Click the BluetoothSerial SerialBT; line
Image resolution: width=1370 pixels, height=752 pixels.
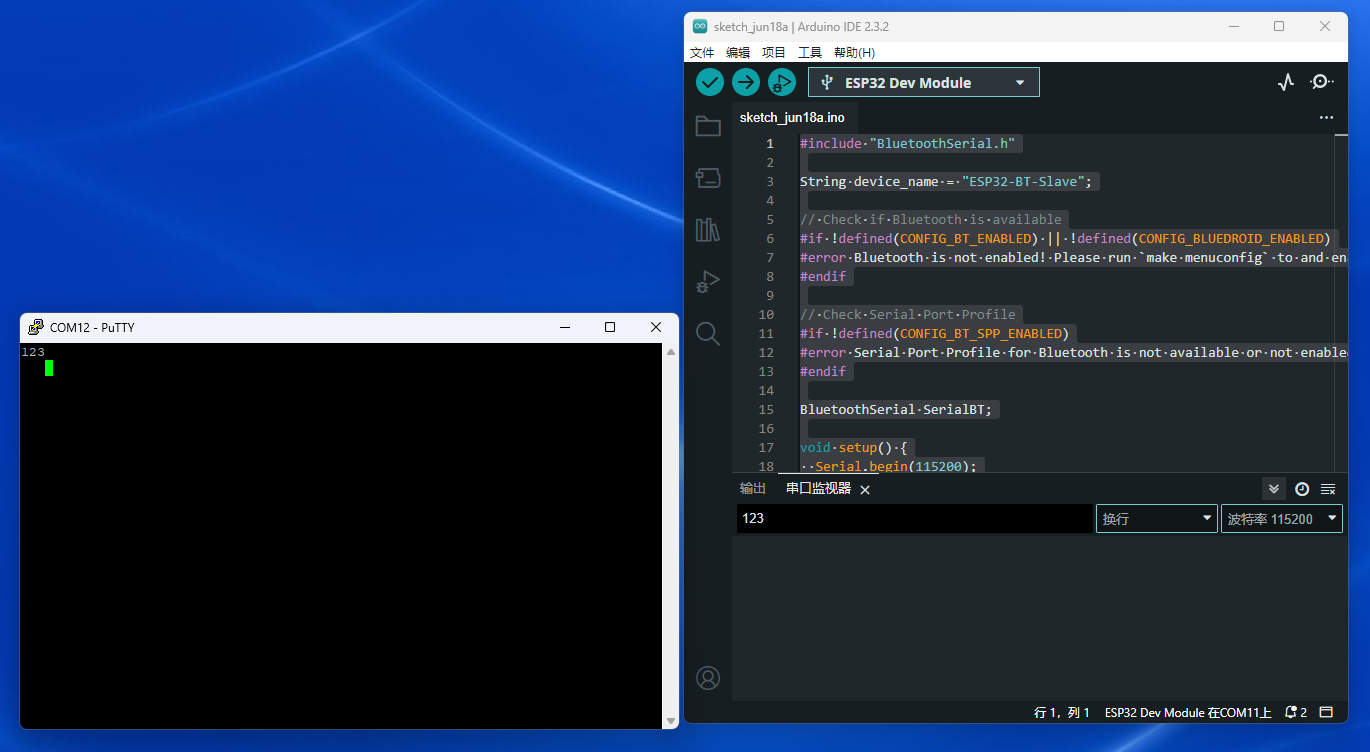tap(896, 409)
